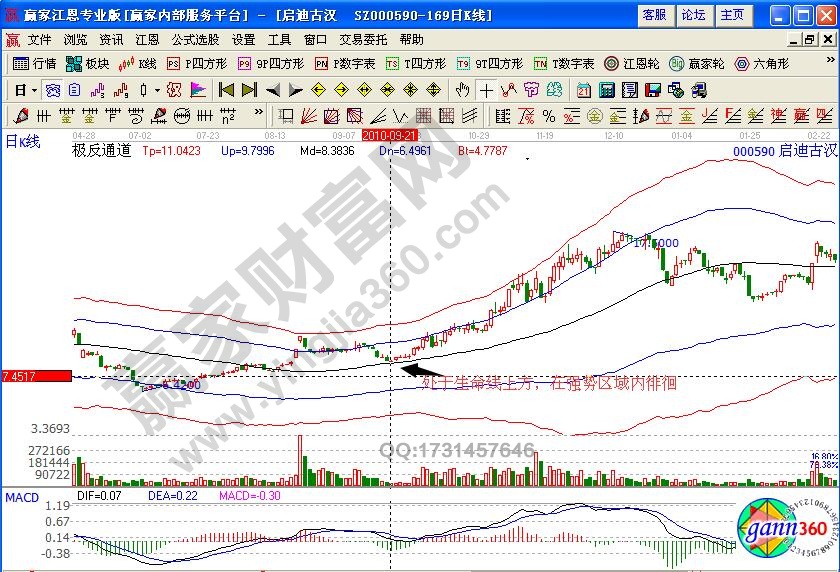Open the P四方形 tool

197,64
